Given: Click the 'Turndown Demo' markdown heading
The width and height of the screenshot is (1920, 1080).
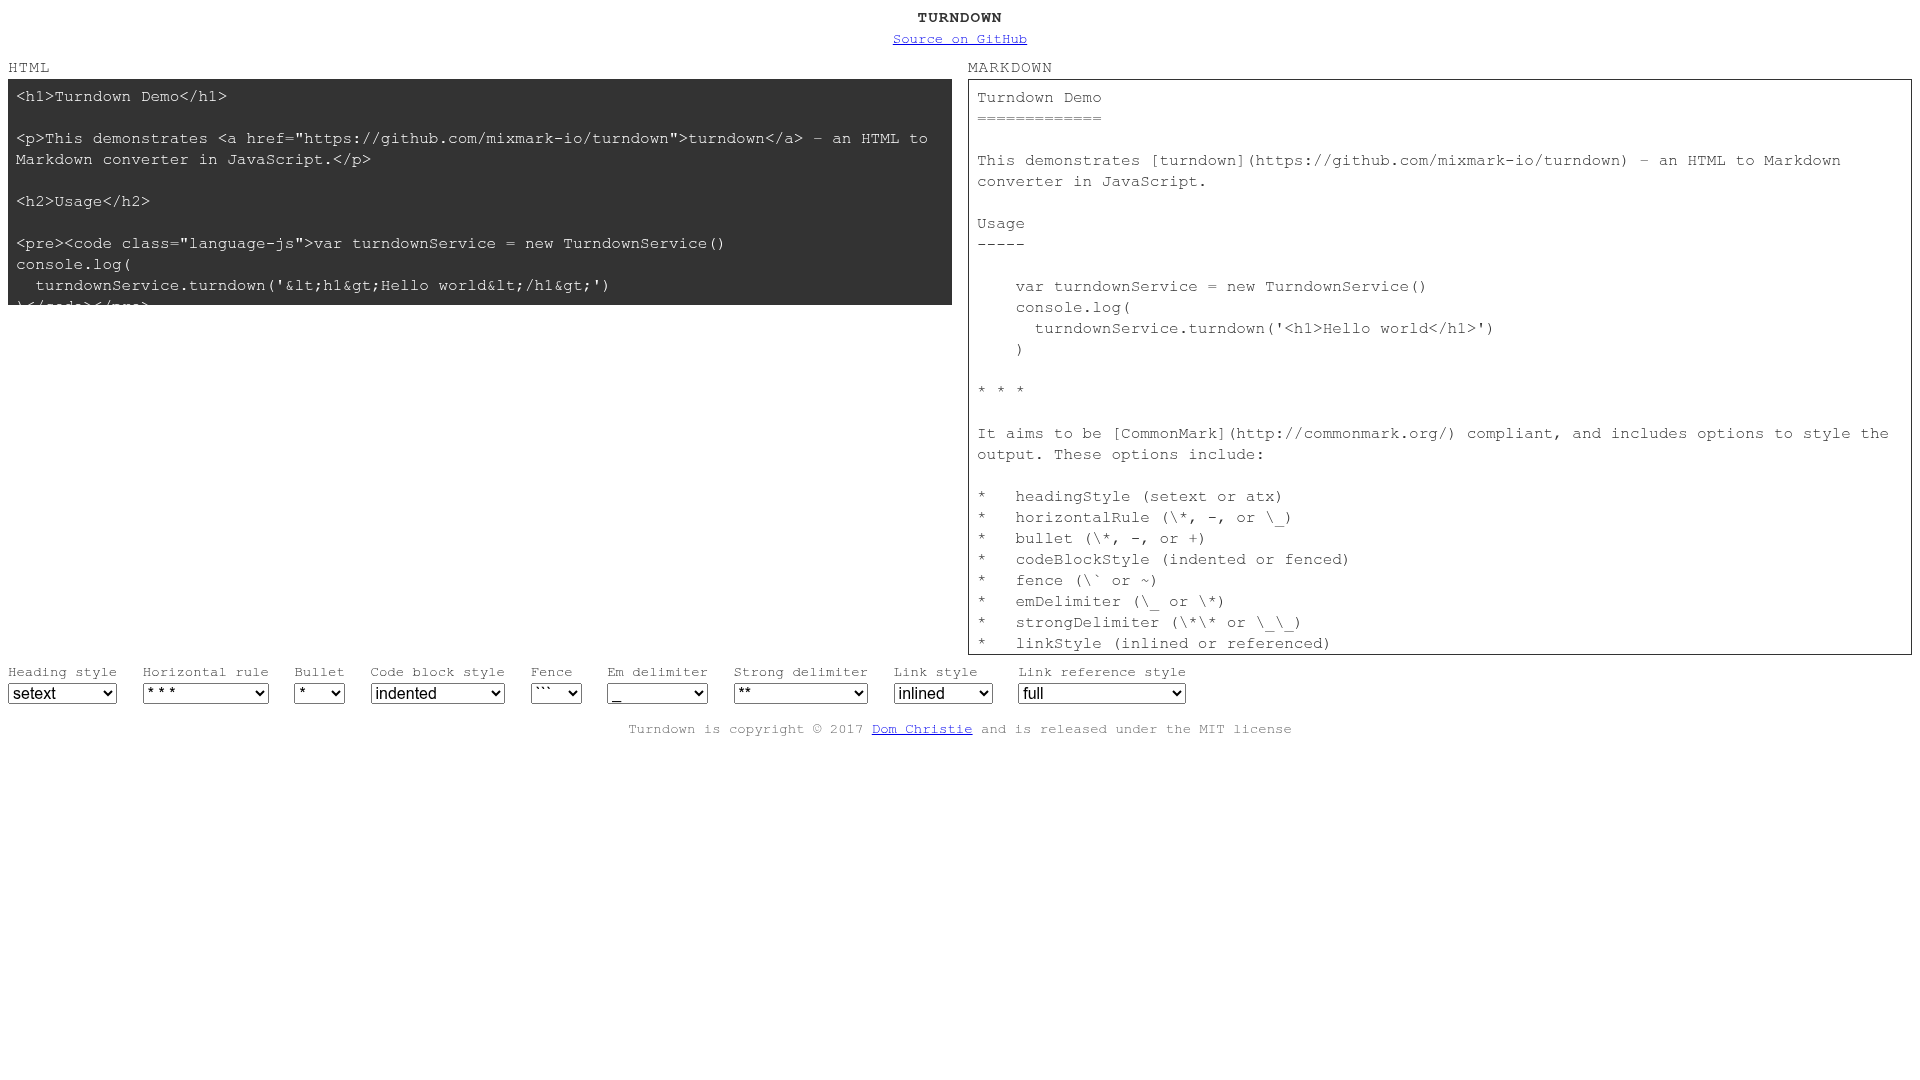Looking at the screenshot, I should coord(1039,98).
